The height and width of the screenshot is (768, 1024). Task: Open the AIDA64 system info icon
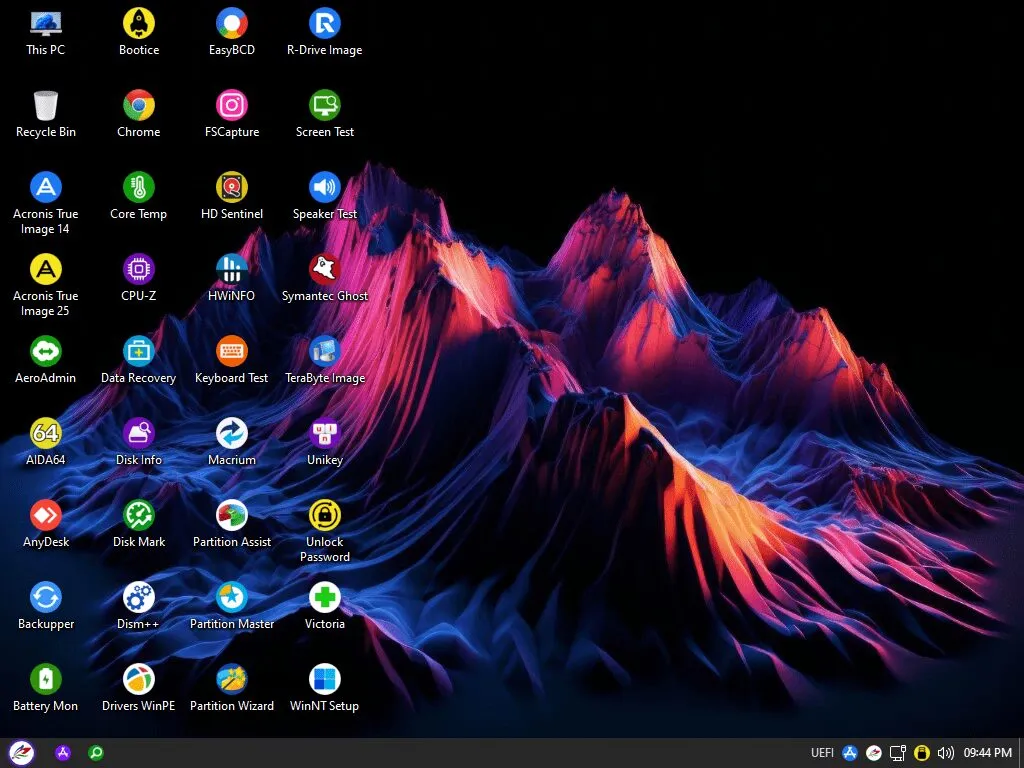(46, 433)
